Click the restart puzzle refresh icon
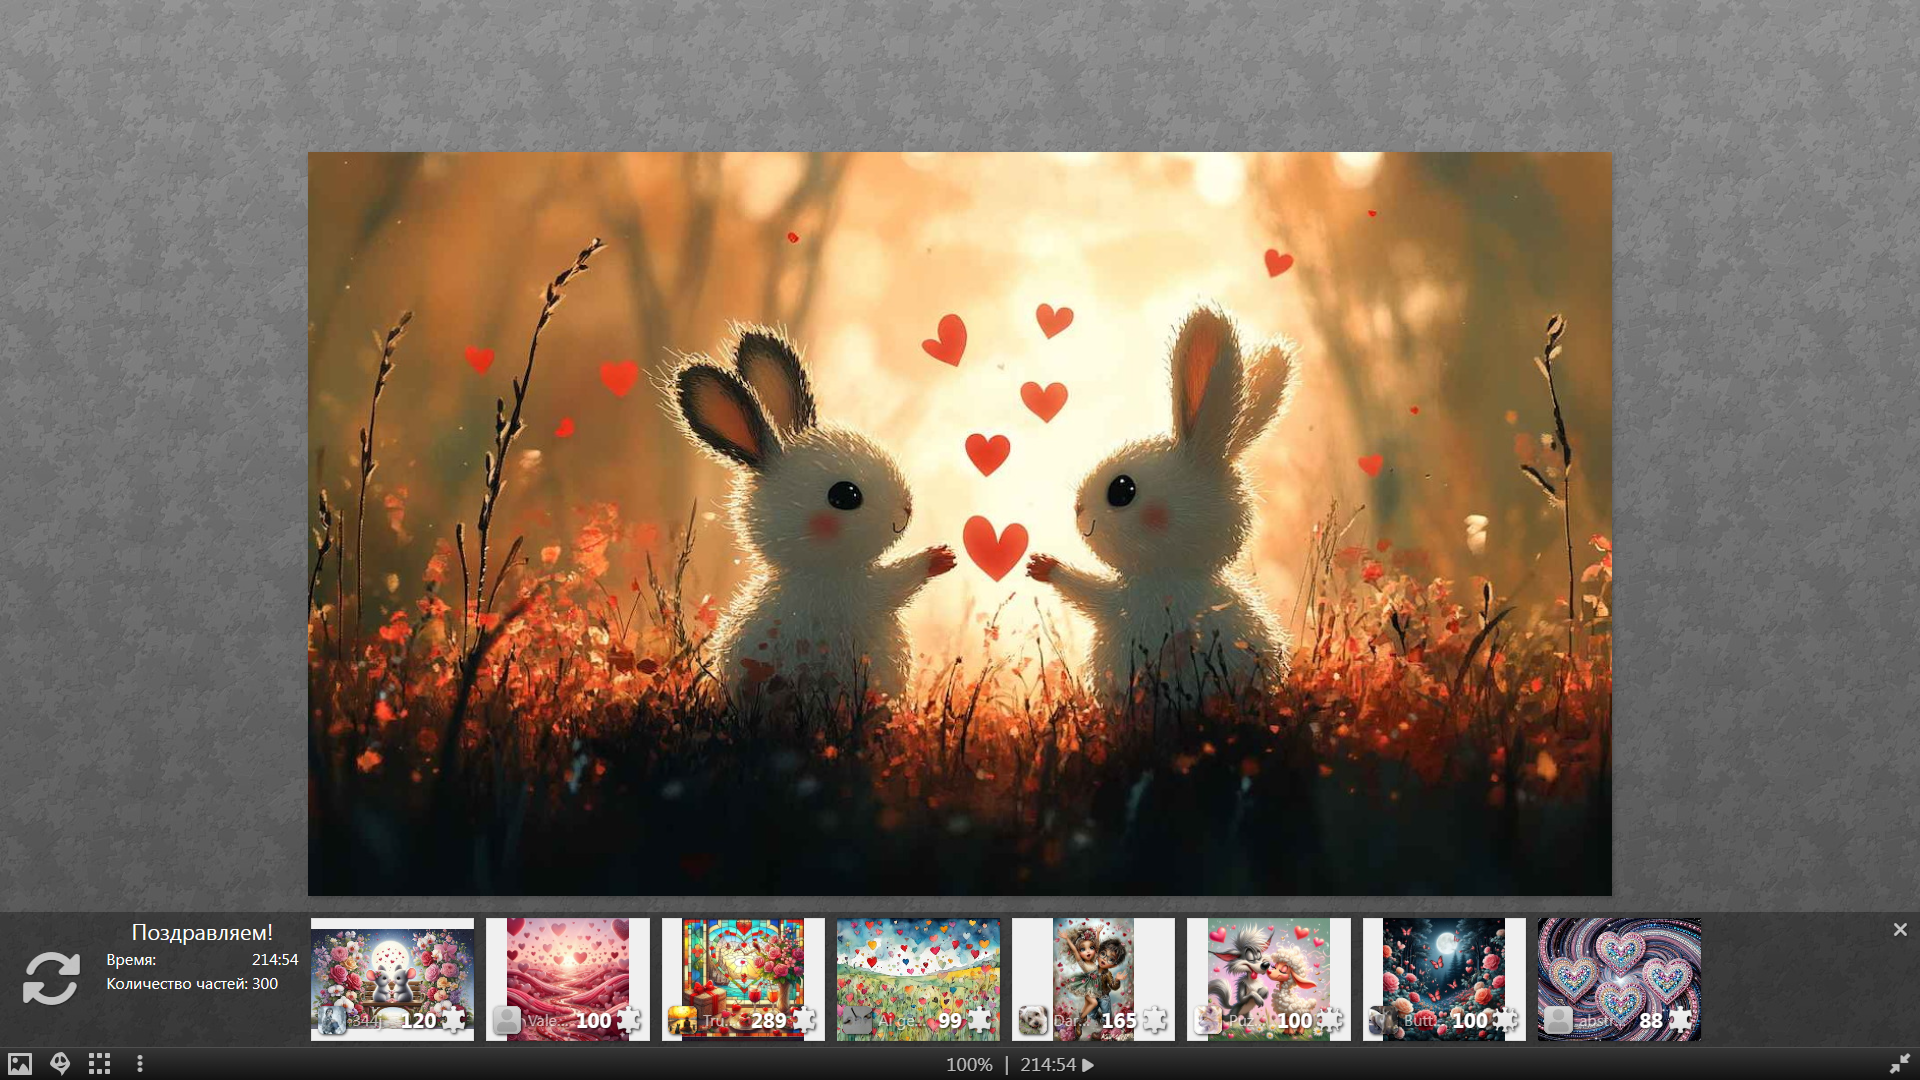The image size is (1920, 1080). click(x=51, y=977)
